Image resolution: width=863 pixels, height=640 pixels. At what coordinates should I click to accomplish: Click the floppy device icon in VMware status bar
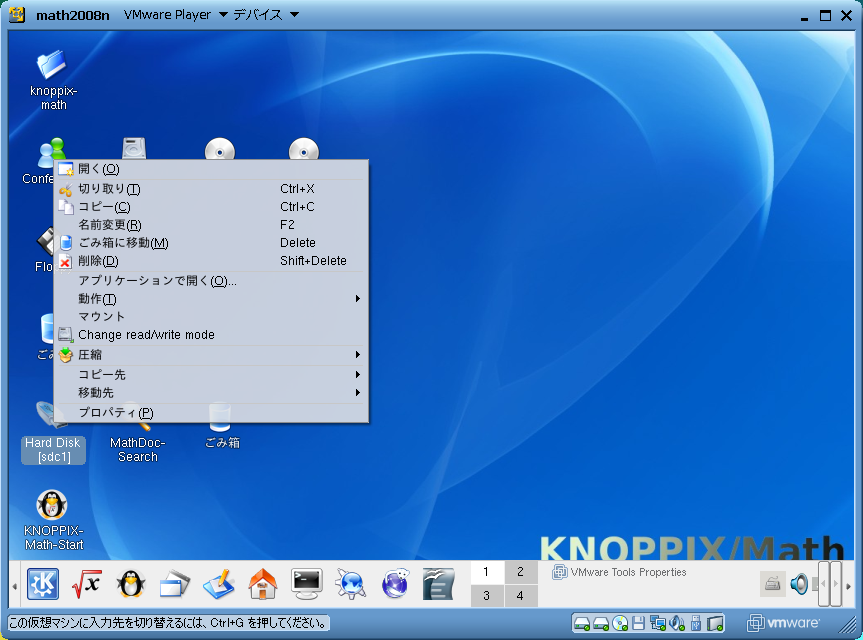tap(638, 623)
